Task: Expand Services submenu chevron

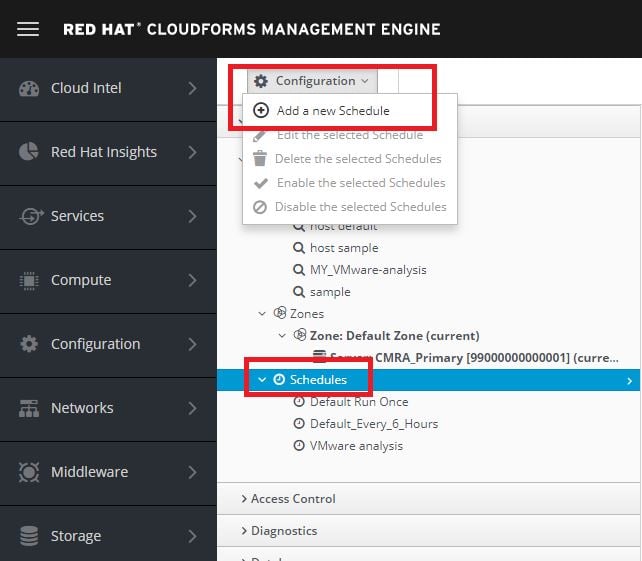Action: (192, 216)
